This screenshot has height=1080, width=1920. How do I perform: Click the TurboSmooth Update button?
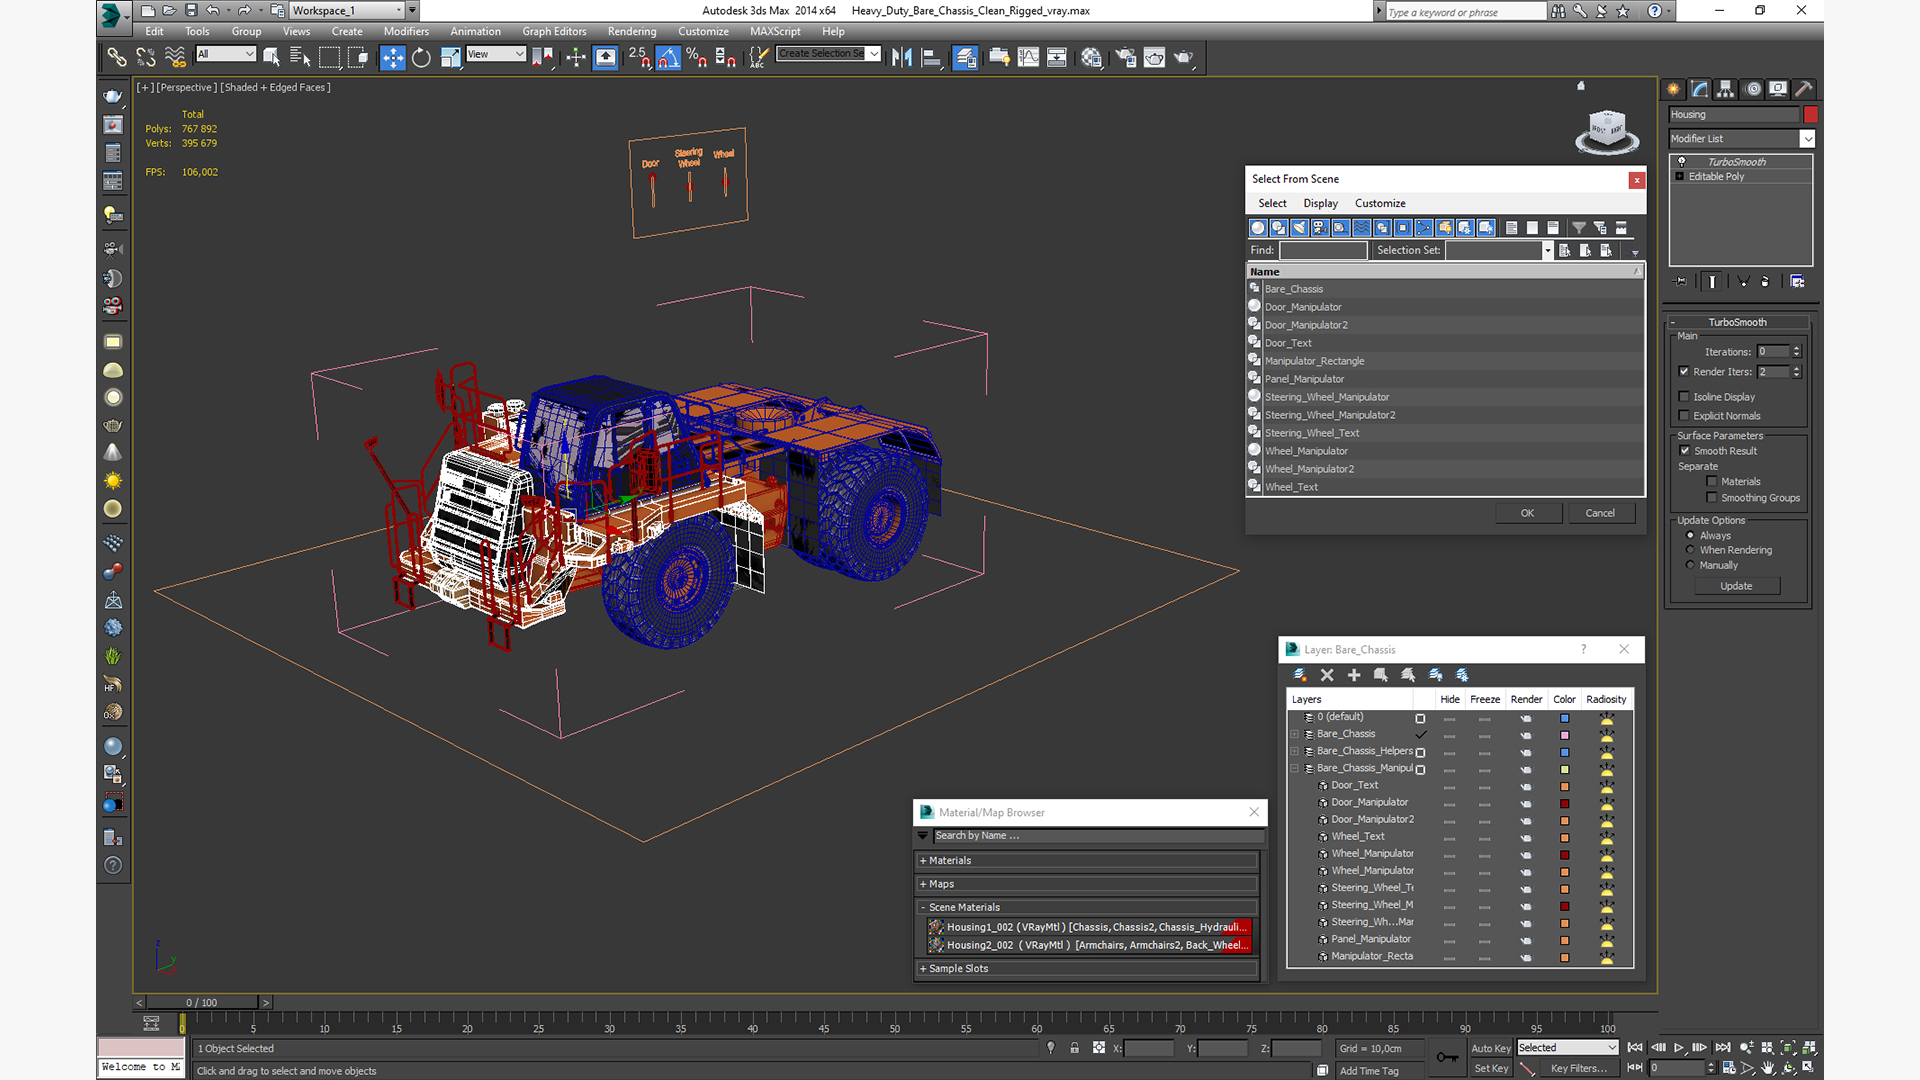tap(1736, 587)
